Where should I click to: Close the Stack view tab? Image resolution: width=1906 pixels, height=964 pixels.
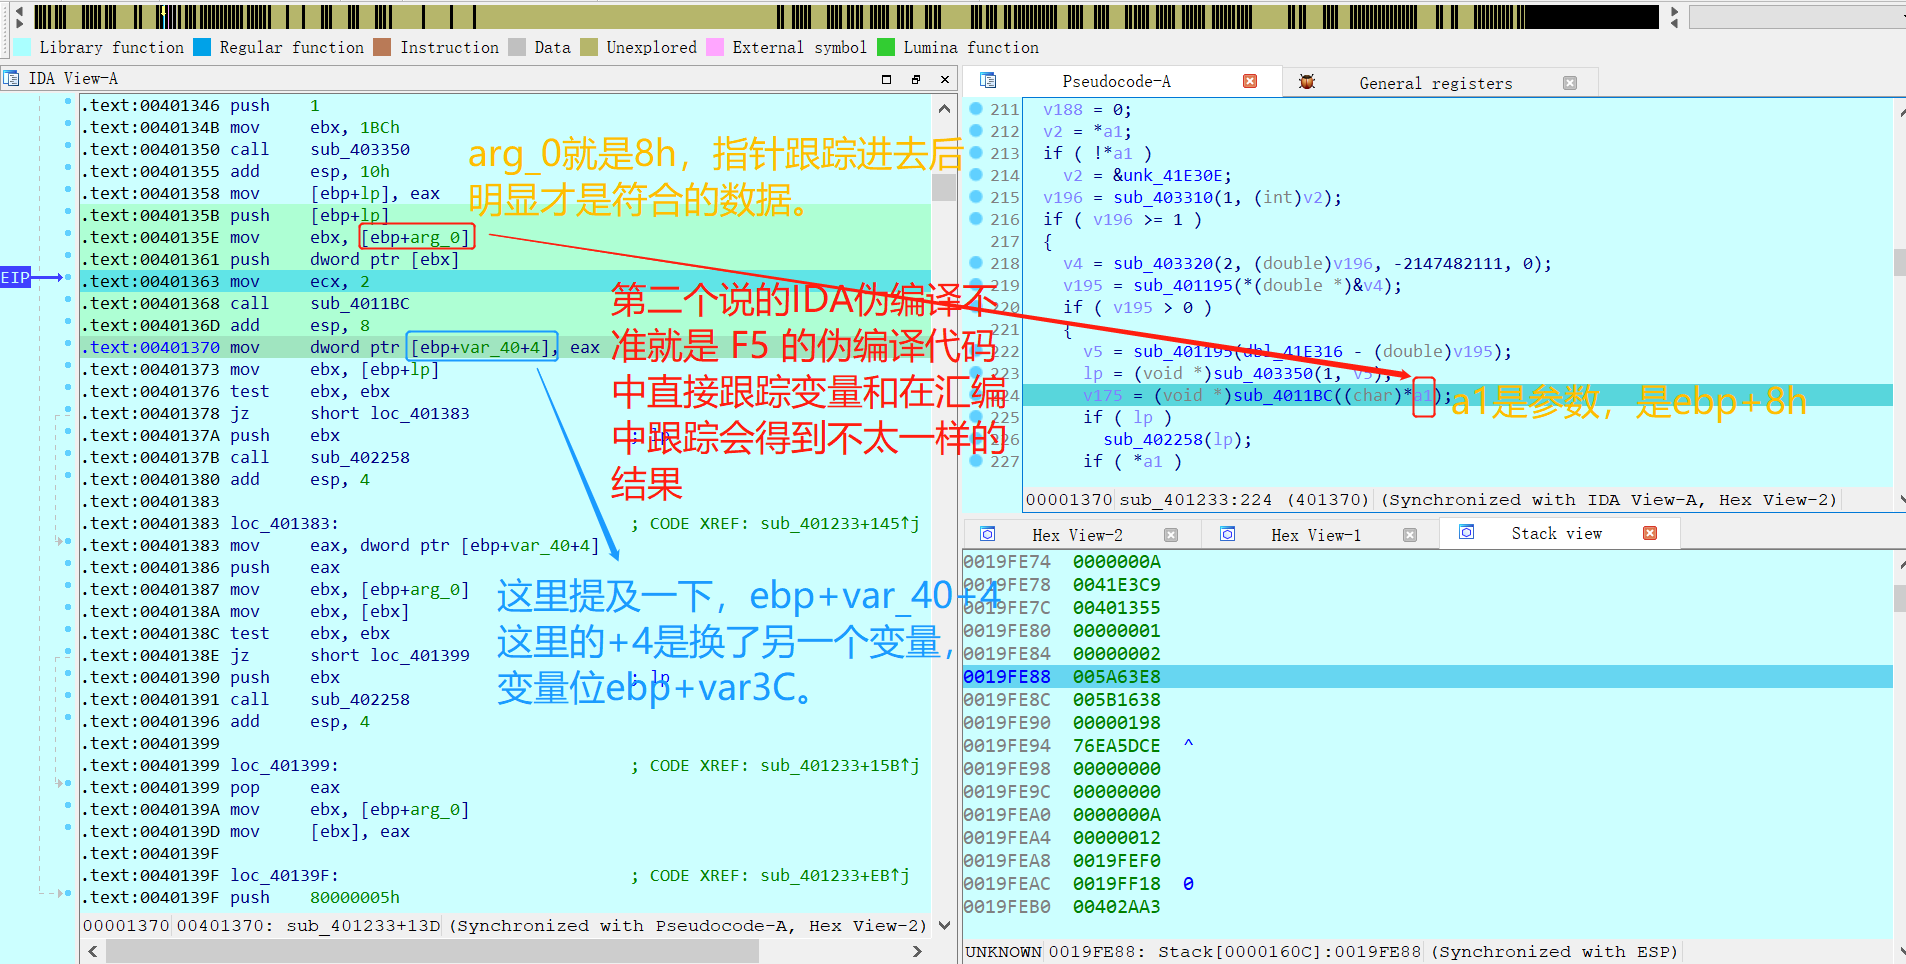pyautogui.click(x=1650, y=533)
